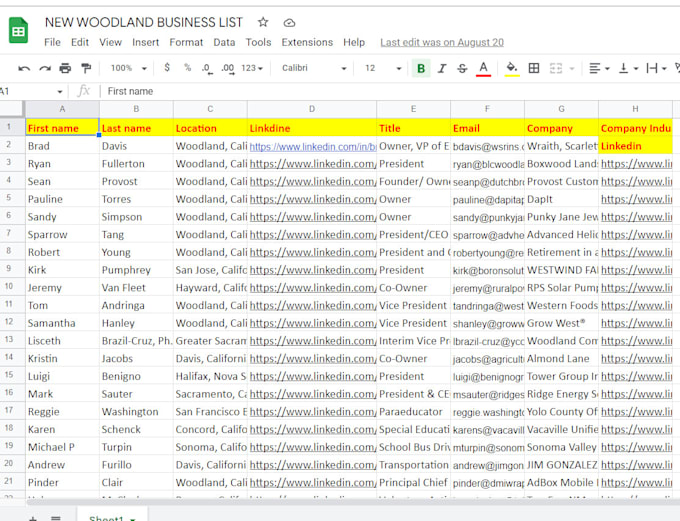This screenshot has width=680, height=521.
Task: Open the Insert menu
Action: pos(145,42)
